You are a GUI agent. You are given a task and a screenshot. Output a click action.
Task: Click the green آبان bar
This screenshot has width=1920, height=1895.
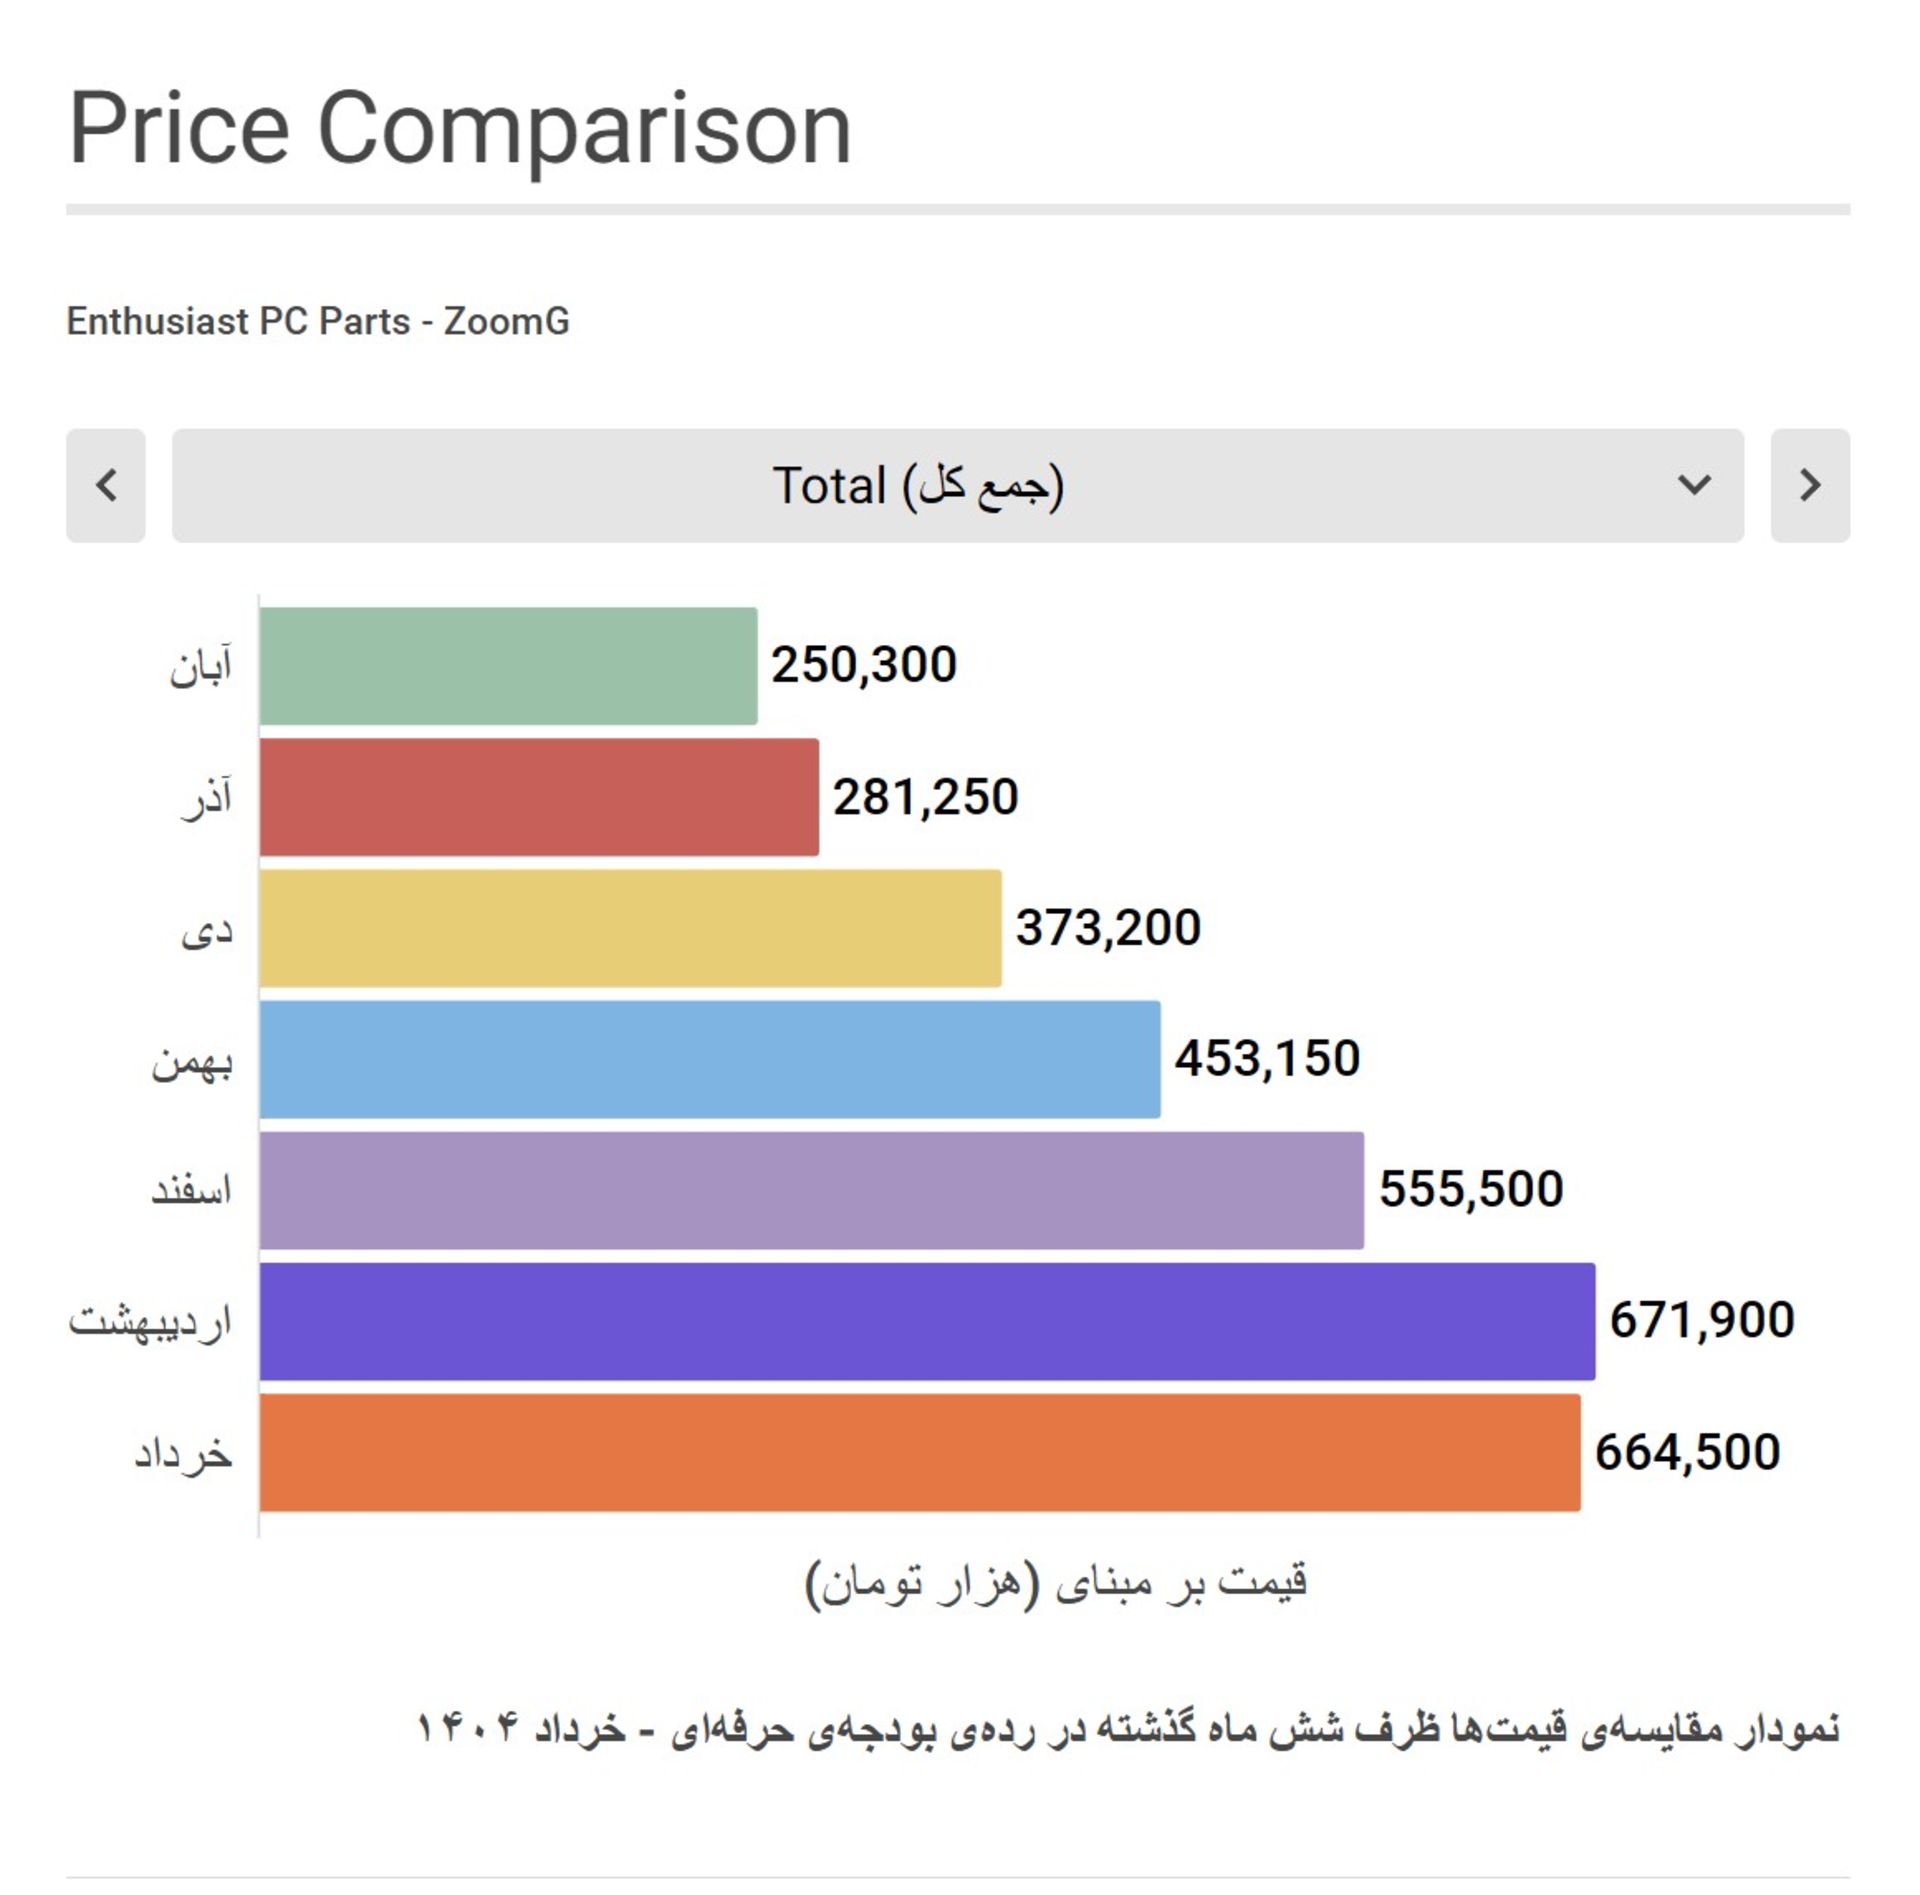pos(508,666)
